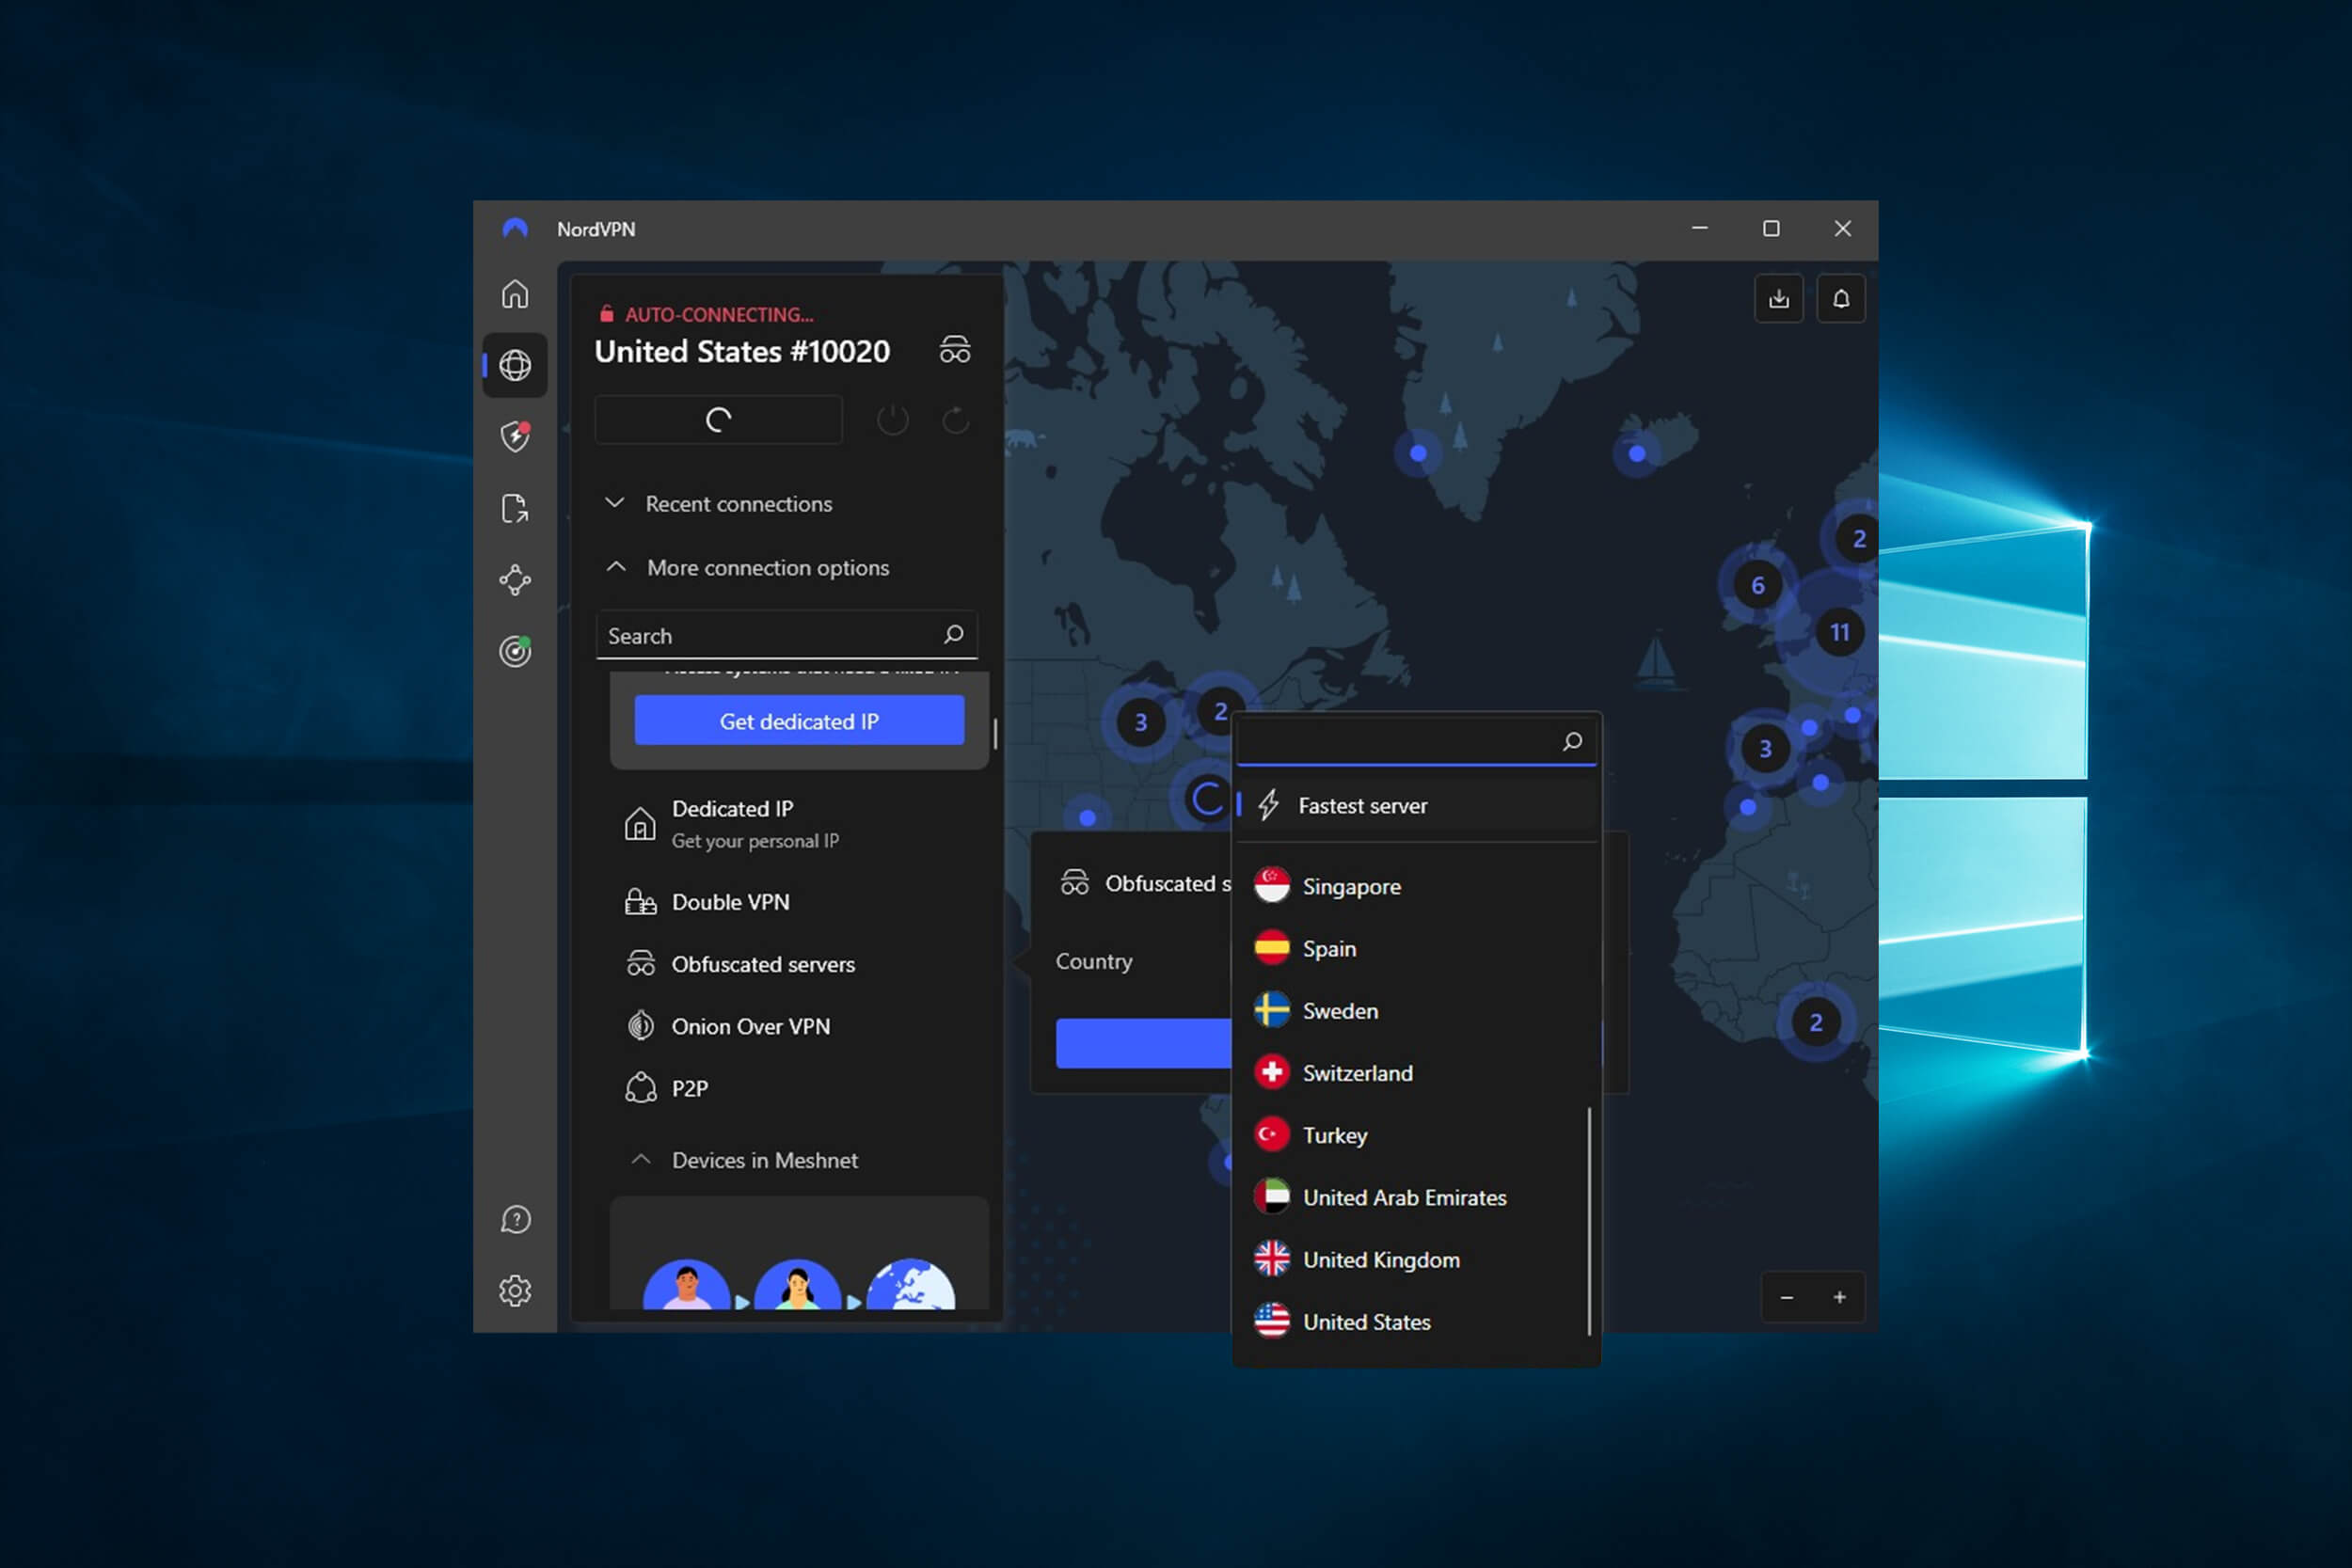This screenshot has width=2352, height=1568.
Task: Click the help/question mark icon
Action: (x=515, y=1220)
